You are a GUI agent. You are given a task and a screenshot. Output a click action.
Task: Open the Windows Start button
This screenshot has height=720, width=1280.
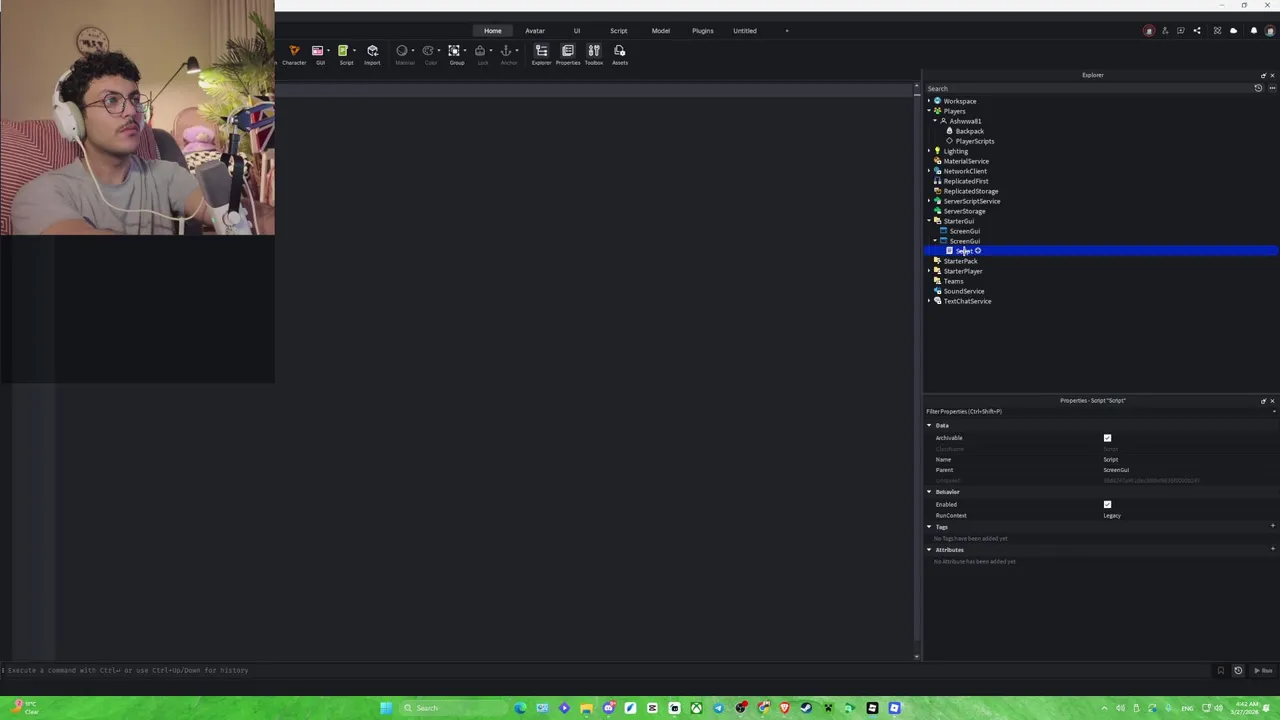click(x=386, y=708)
